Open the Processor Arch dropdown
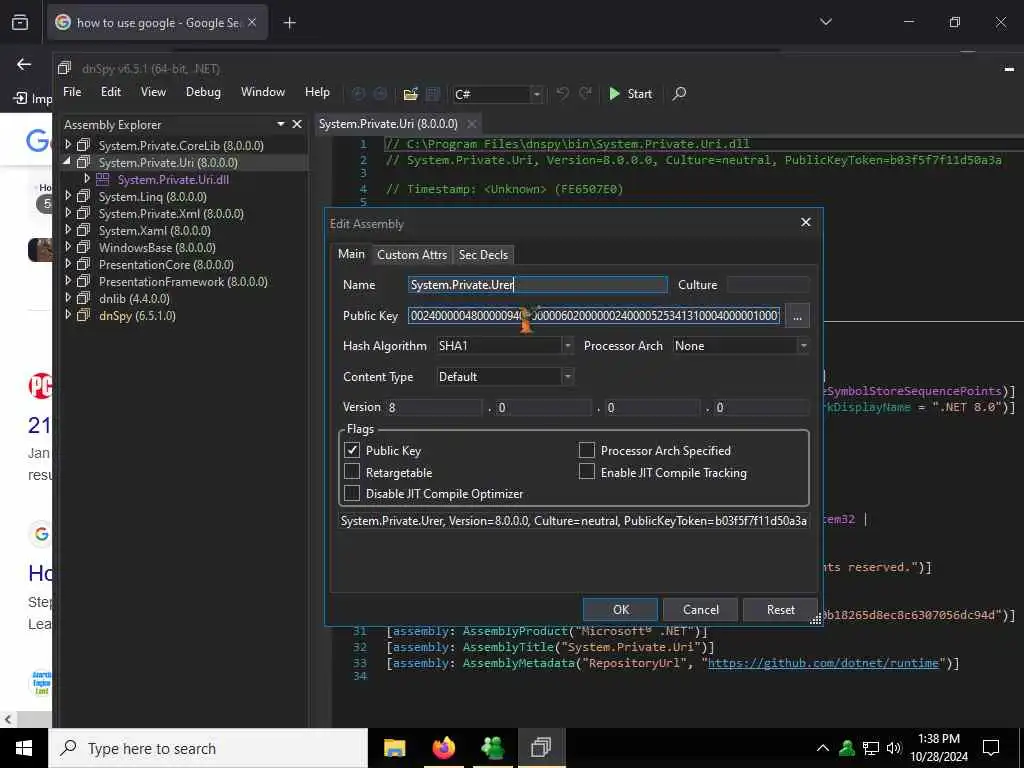 (x=741, y=345)
